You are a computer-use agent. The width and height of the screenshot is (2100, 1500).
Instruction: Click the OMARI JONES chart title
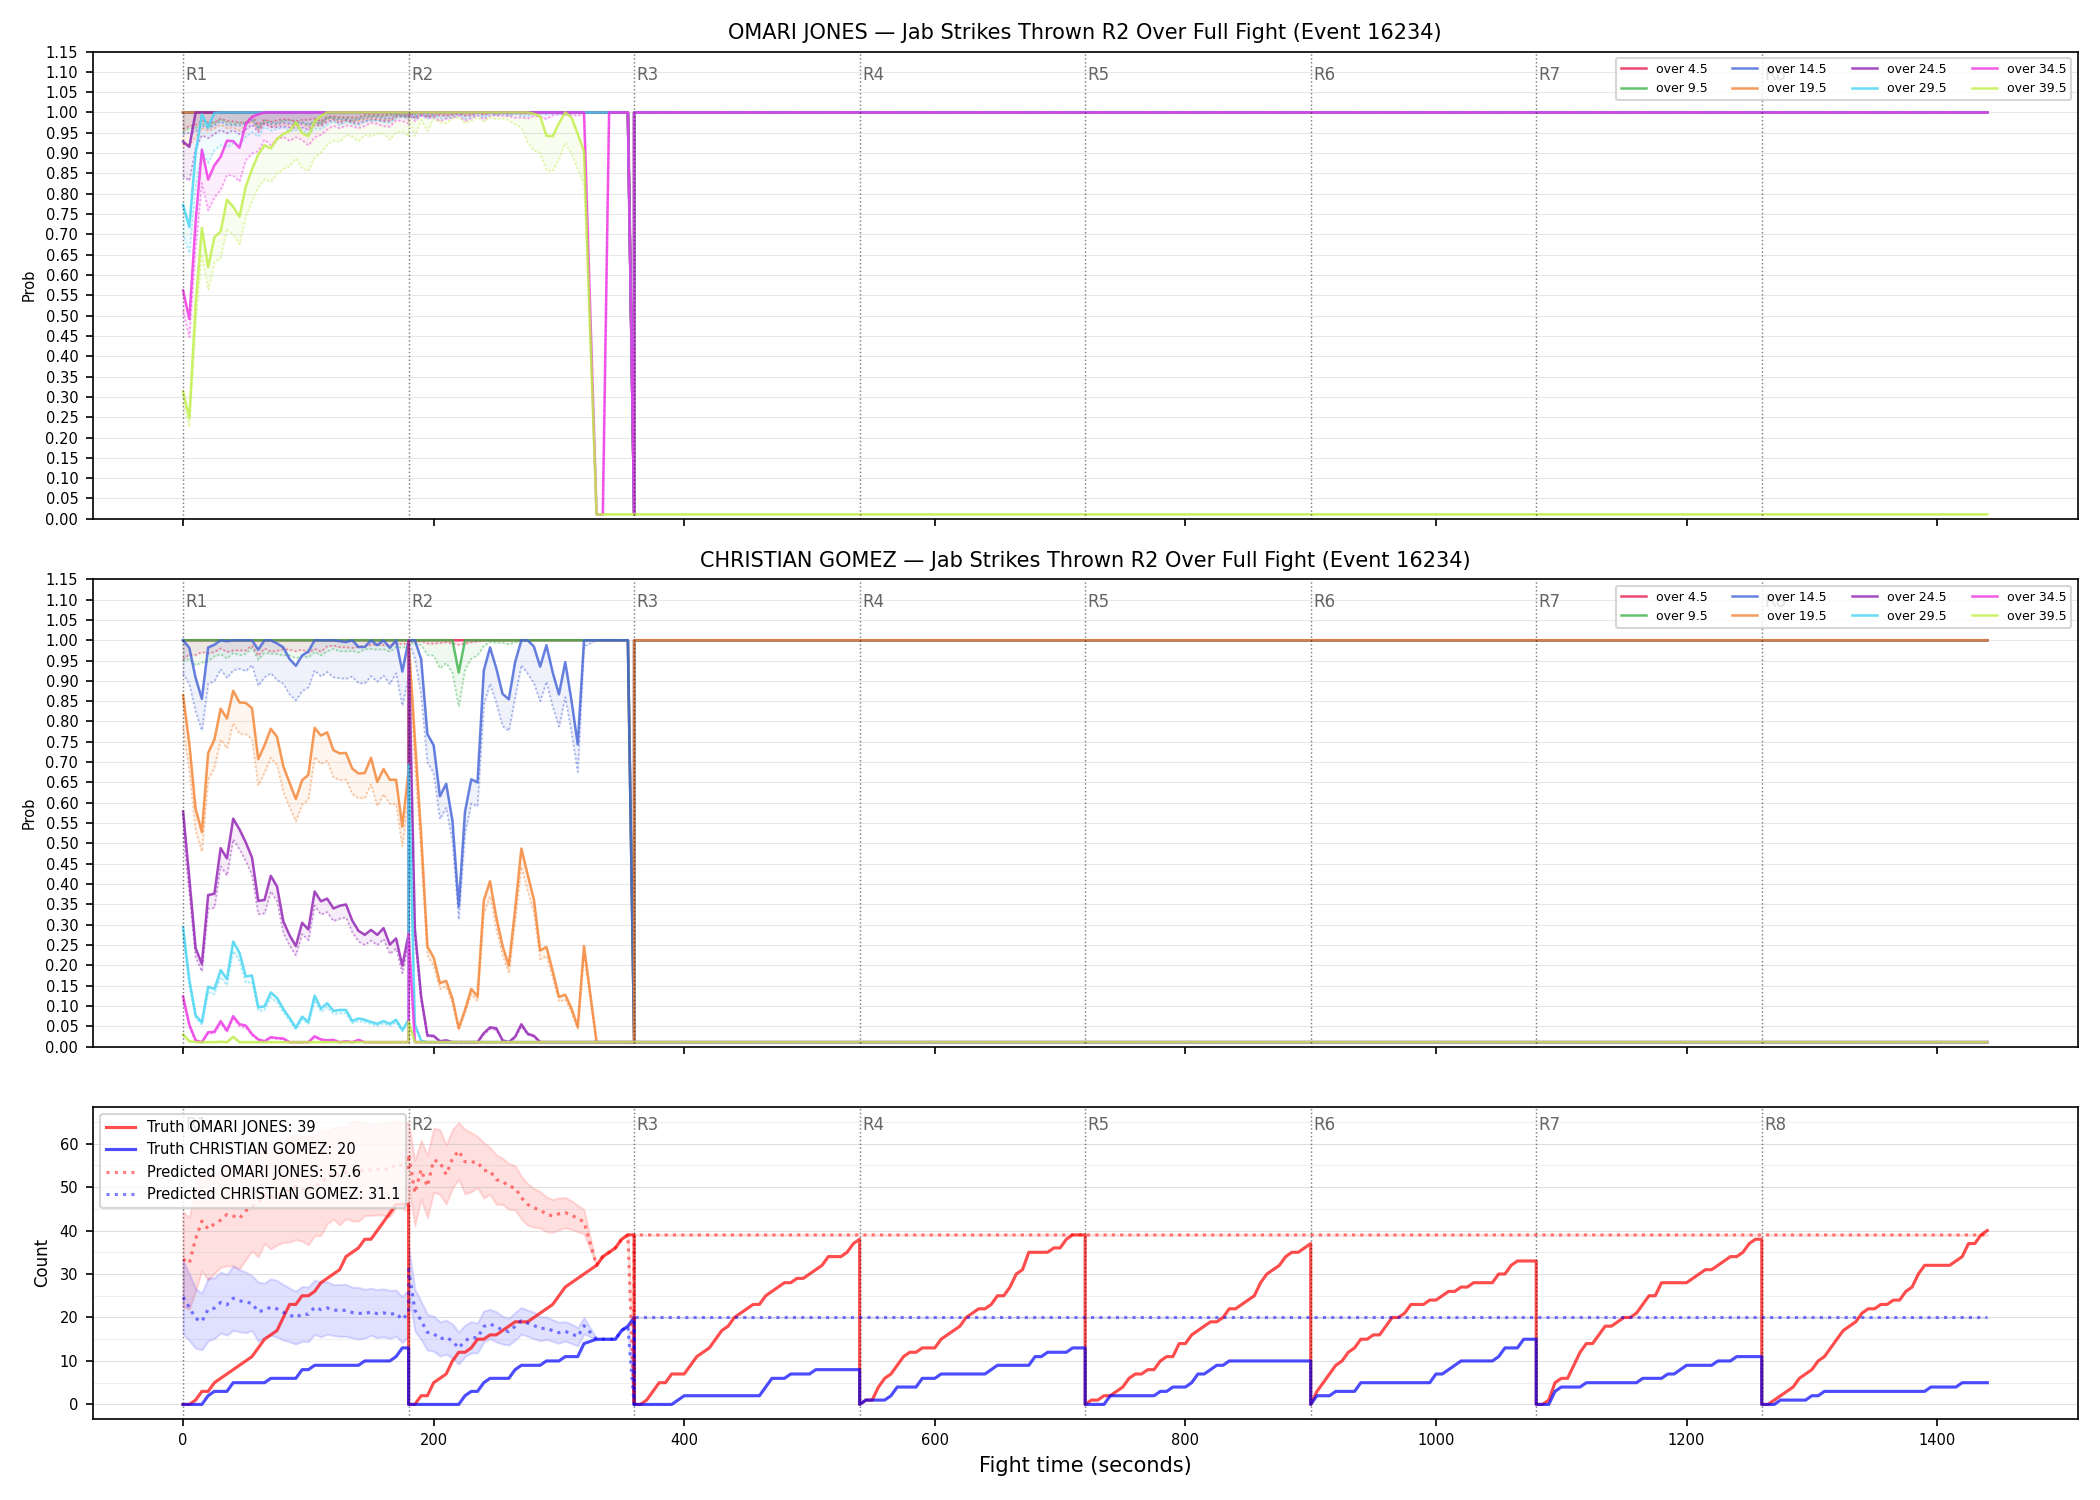point(1084,32)
